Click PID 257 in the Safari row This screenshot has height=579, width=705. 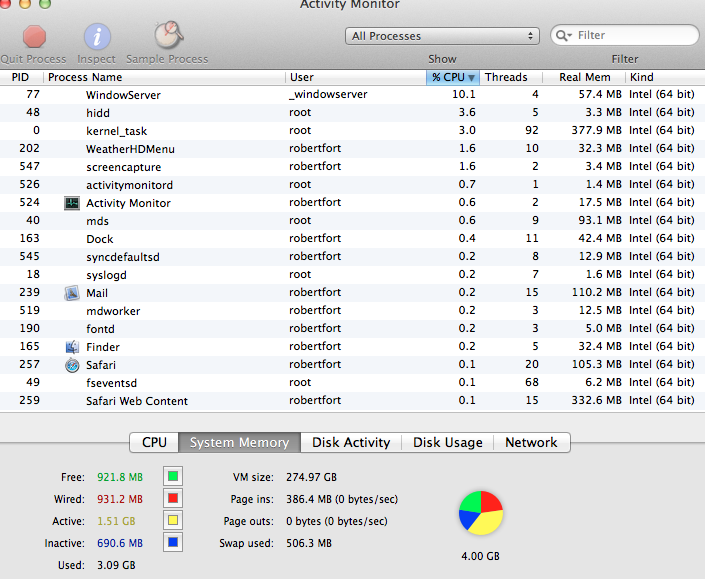point(29,364)
